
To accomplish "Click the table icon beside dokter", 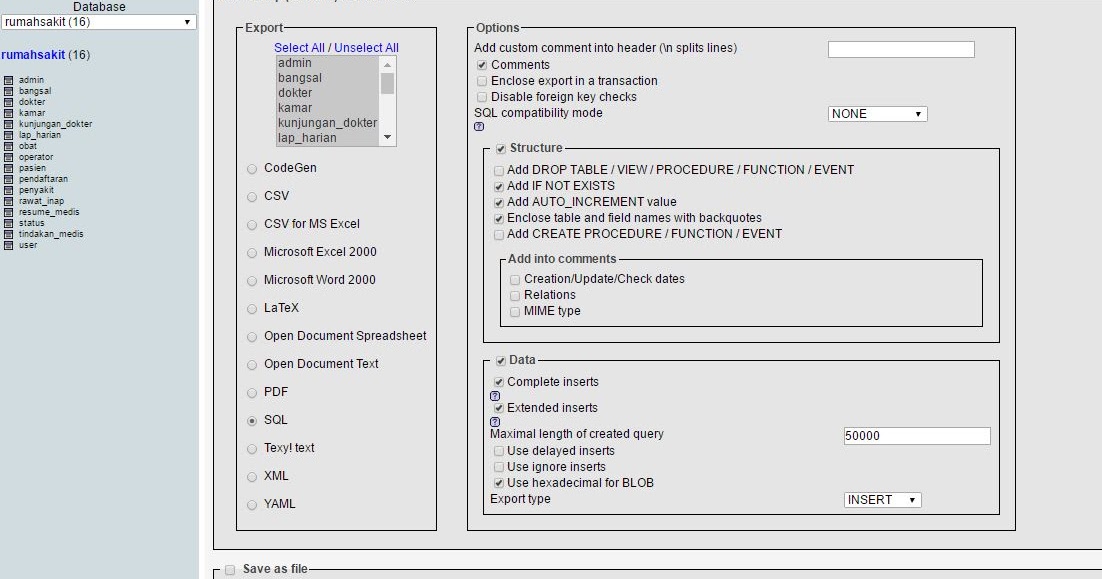I will [8, 102].
